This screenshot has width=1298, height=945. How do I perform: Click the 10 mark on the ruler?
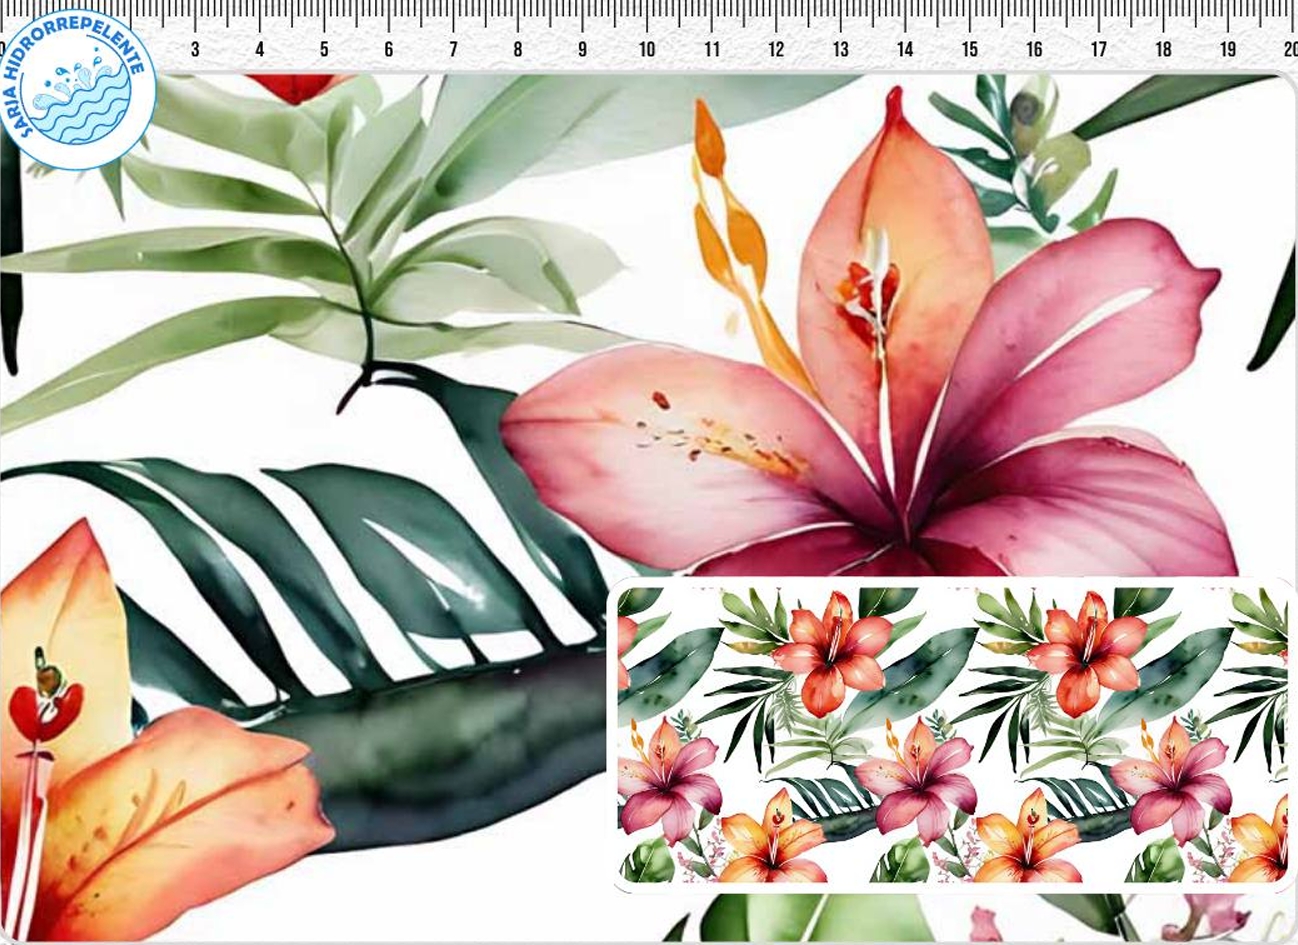pyautogui.click(x=647, y=49)
